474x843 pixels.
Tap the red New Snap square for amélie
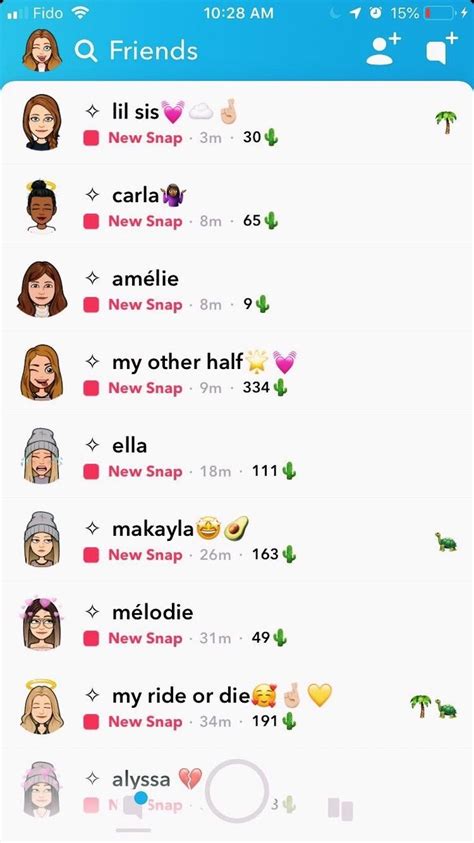(x=91, y=305)
